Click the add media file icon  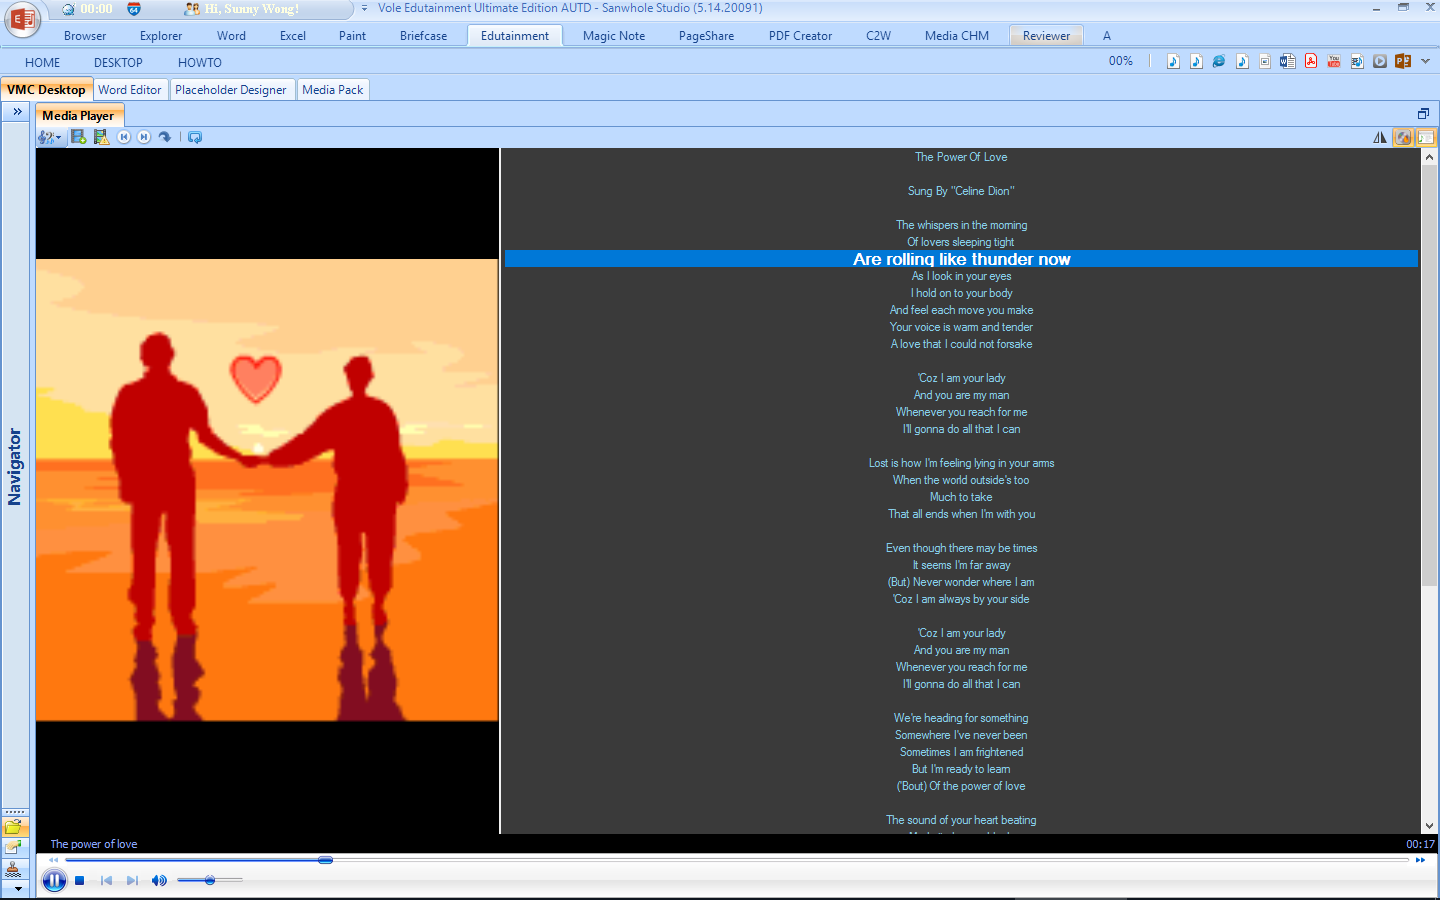(78, 137)
